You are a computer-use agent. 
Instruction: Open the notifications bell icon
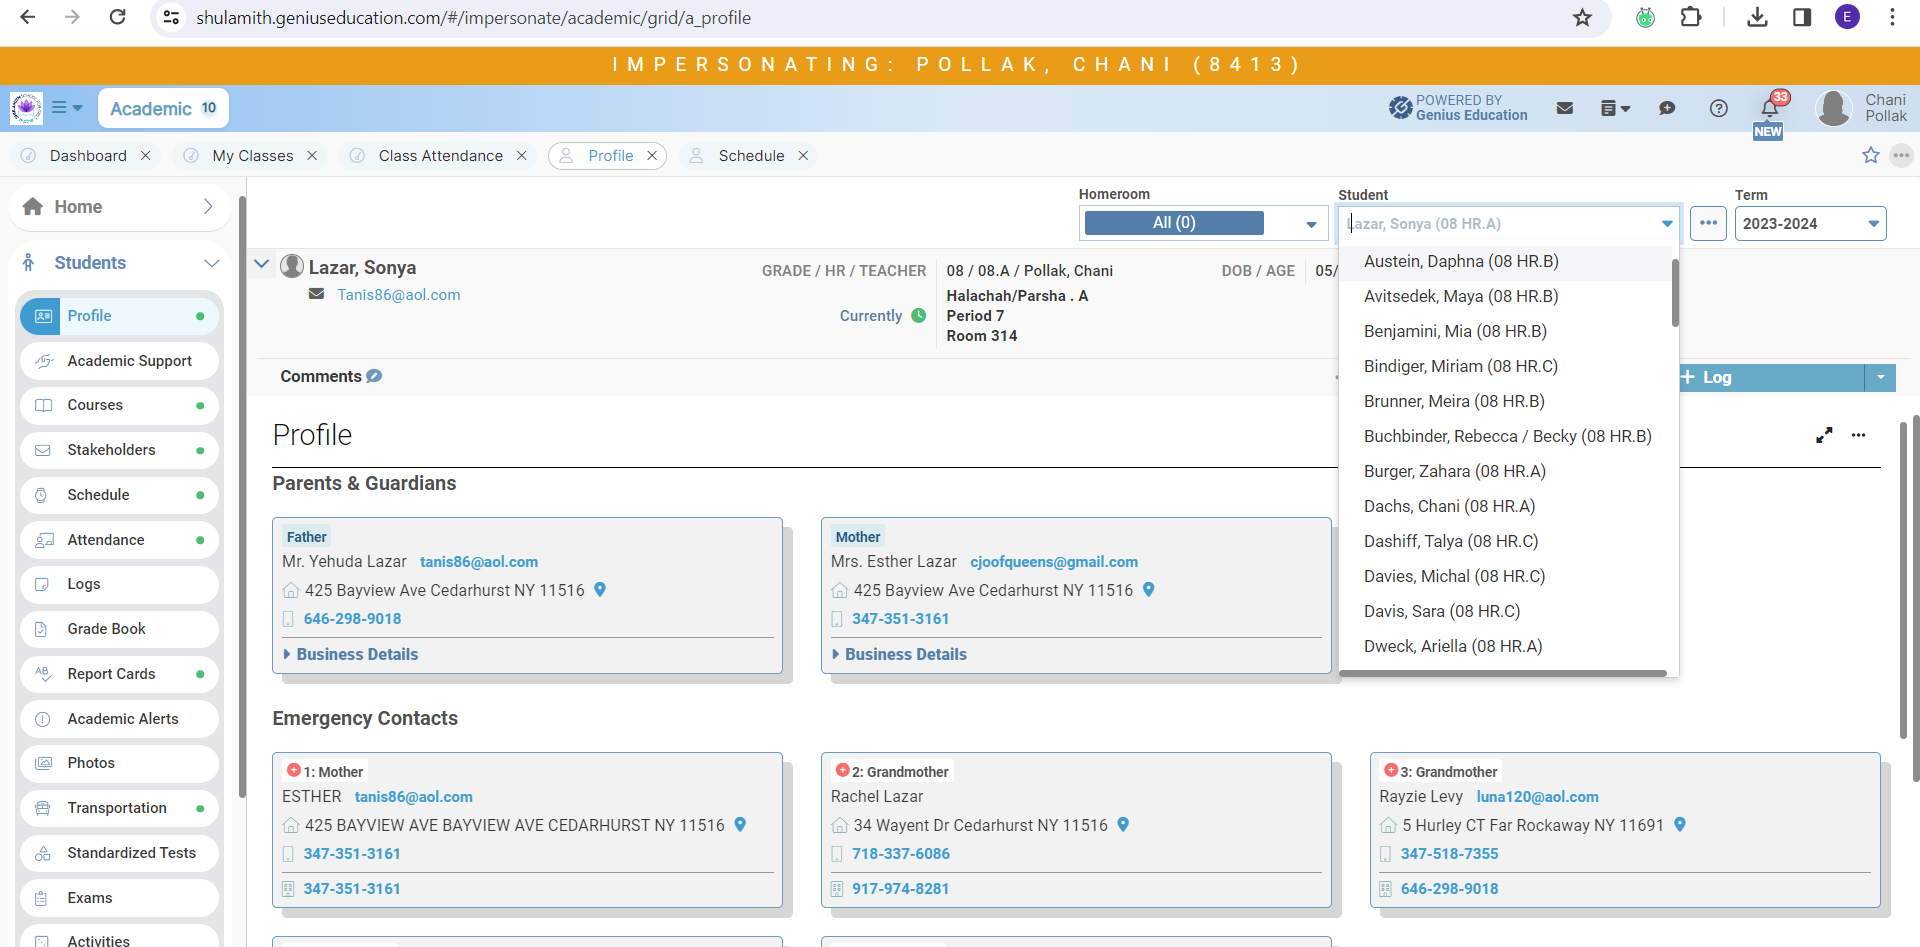(1769, 108)
